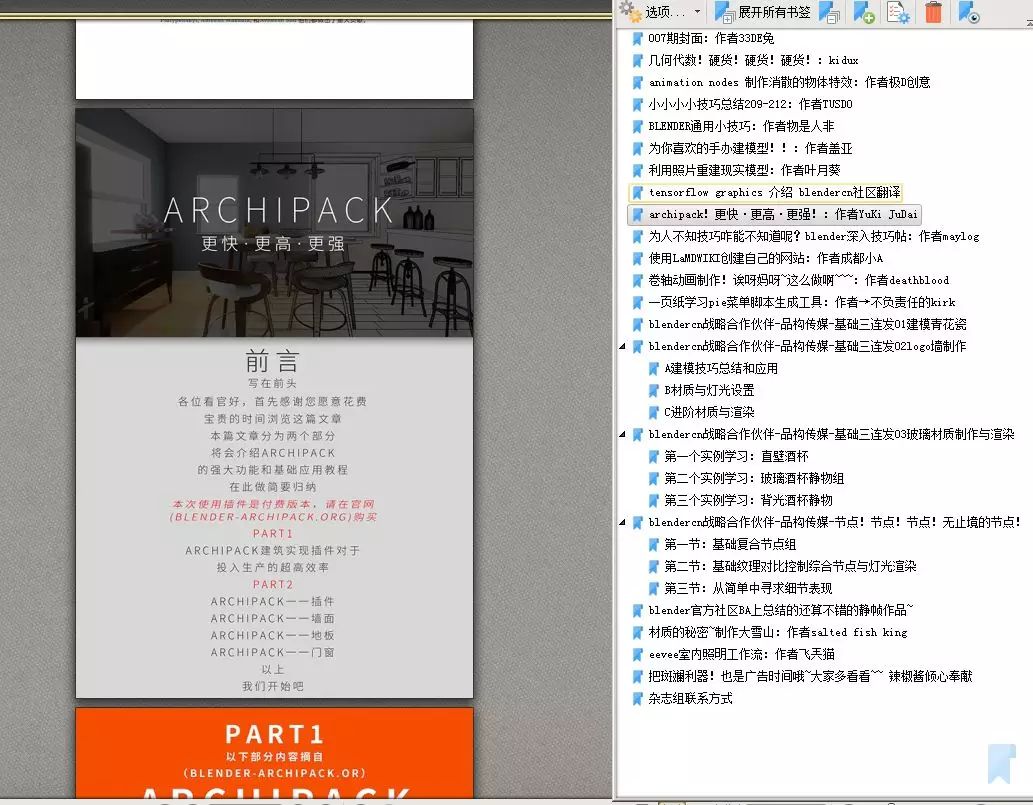The width and height of the screenshot is (1033, 805).
Task: Click bookmark icon beside 007期封面 entry
Action: (637, 38)
